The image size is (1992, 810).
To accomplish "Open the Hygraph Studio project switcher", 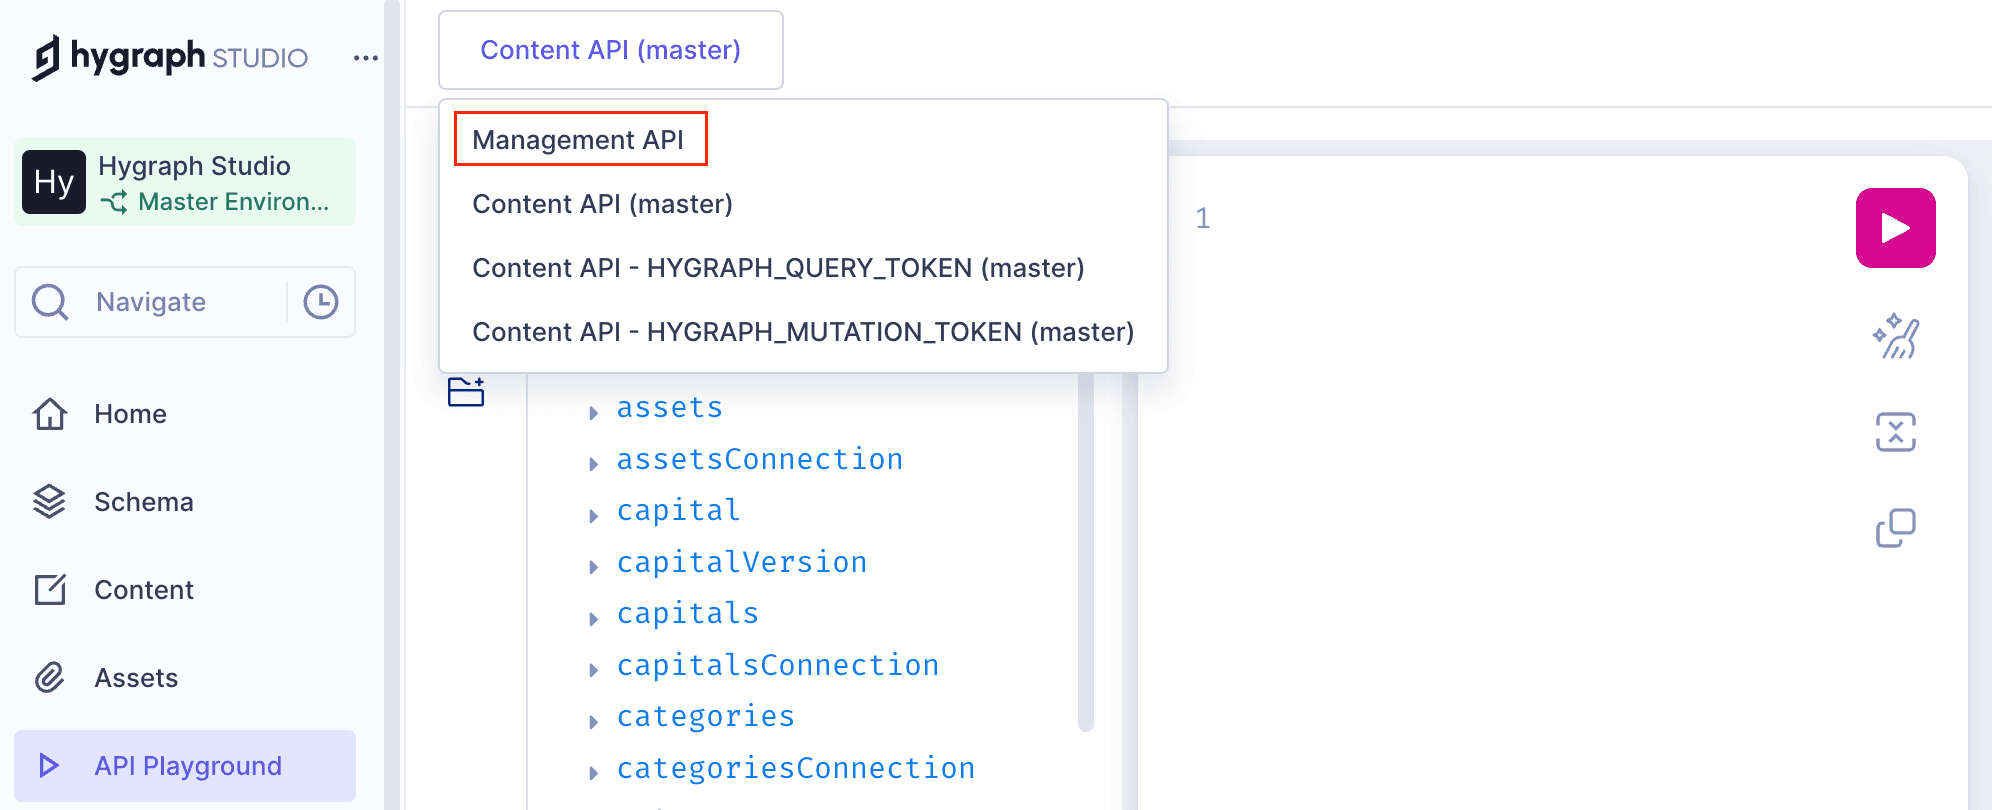I will pyautogui.click(x=185, y=182).
